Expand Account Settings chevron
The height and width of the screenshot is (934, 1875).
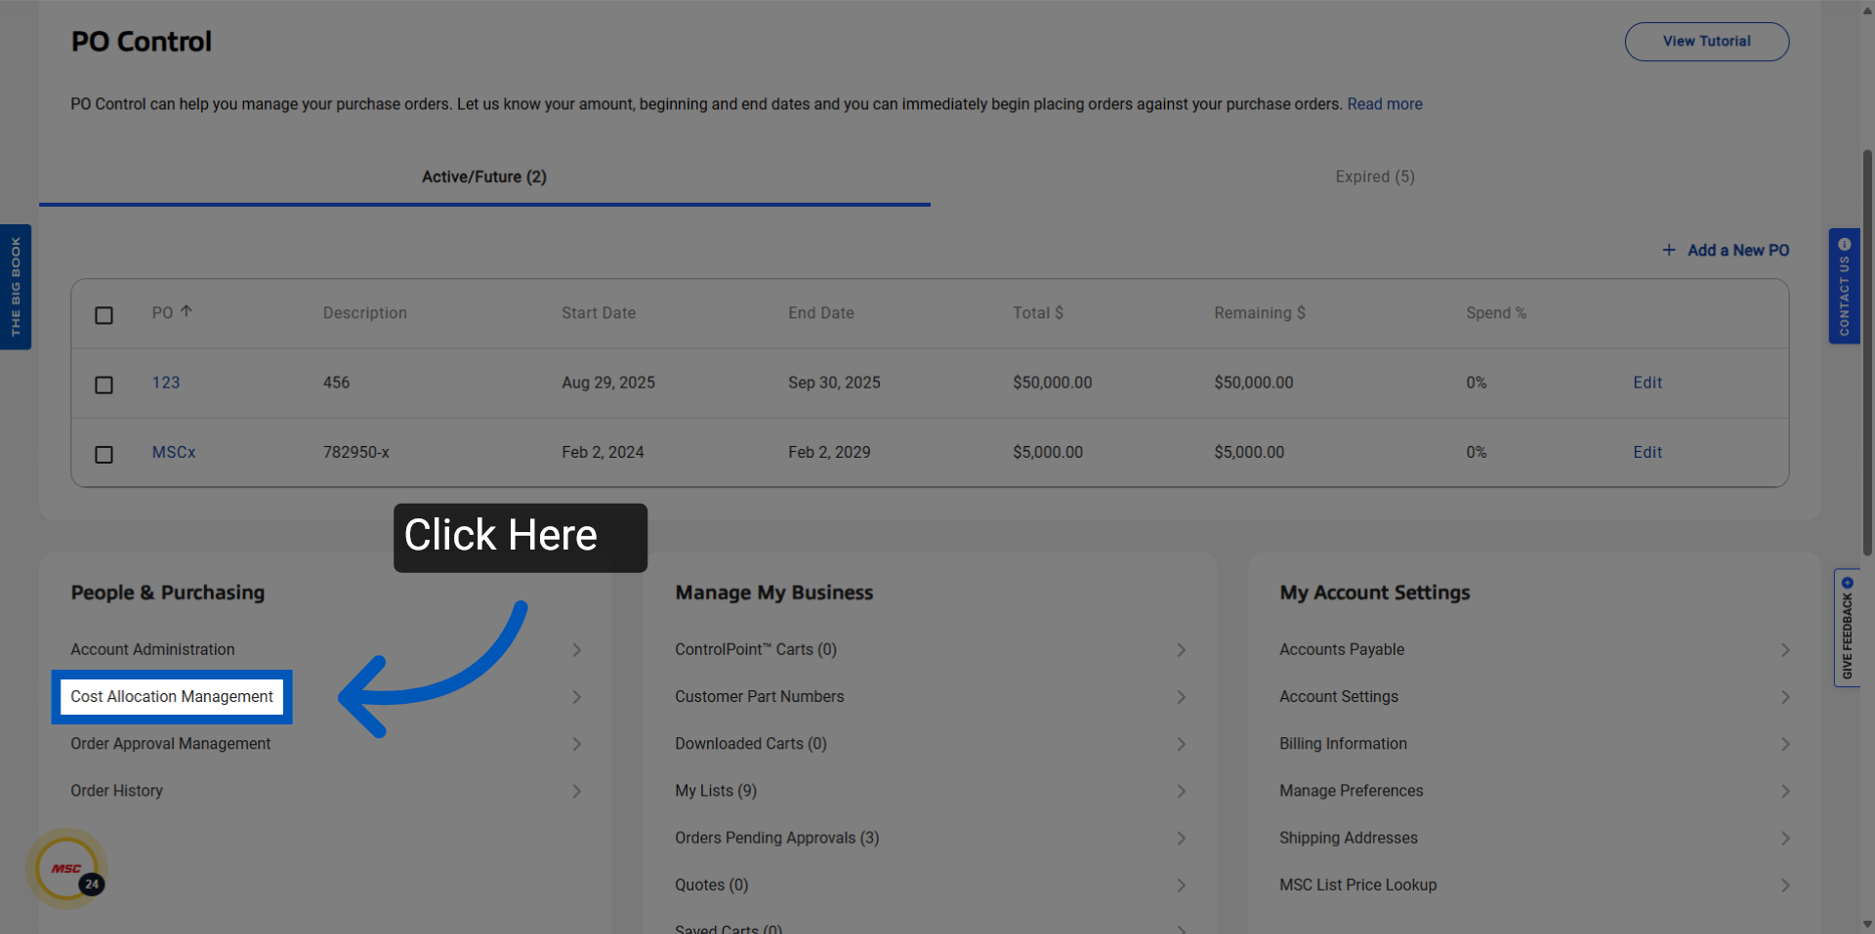(1785, 697)
